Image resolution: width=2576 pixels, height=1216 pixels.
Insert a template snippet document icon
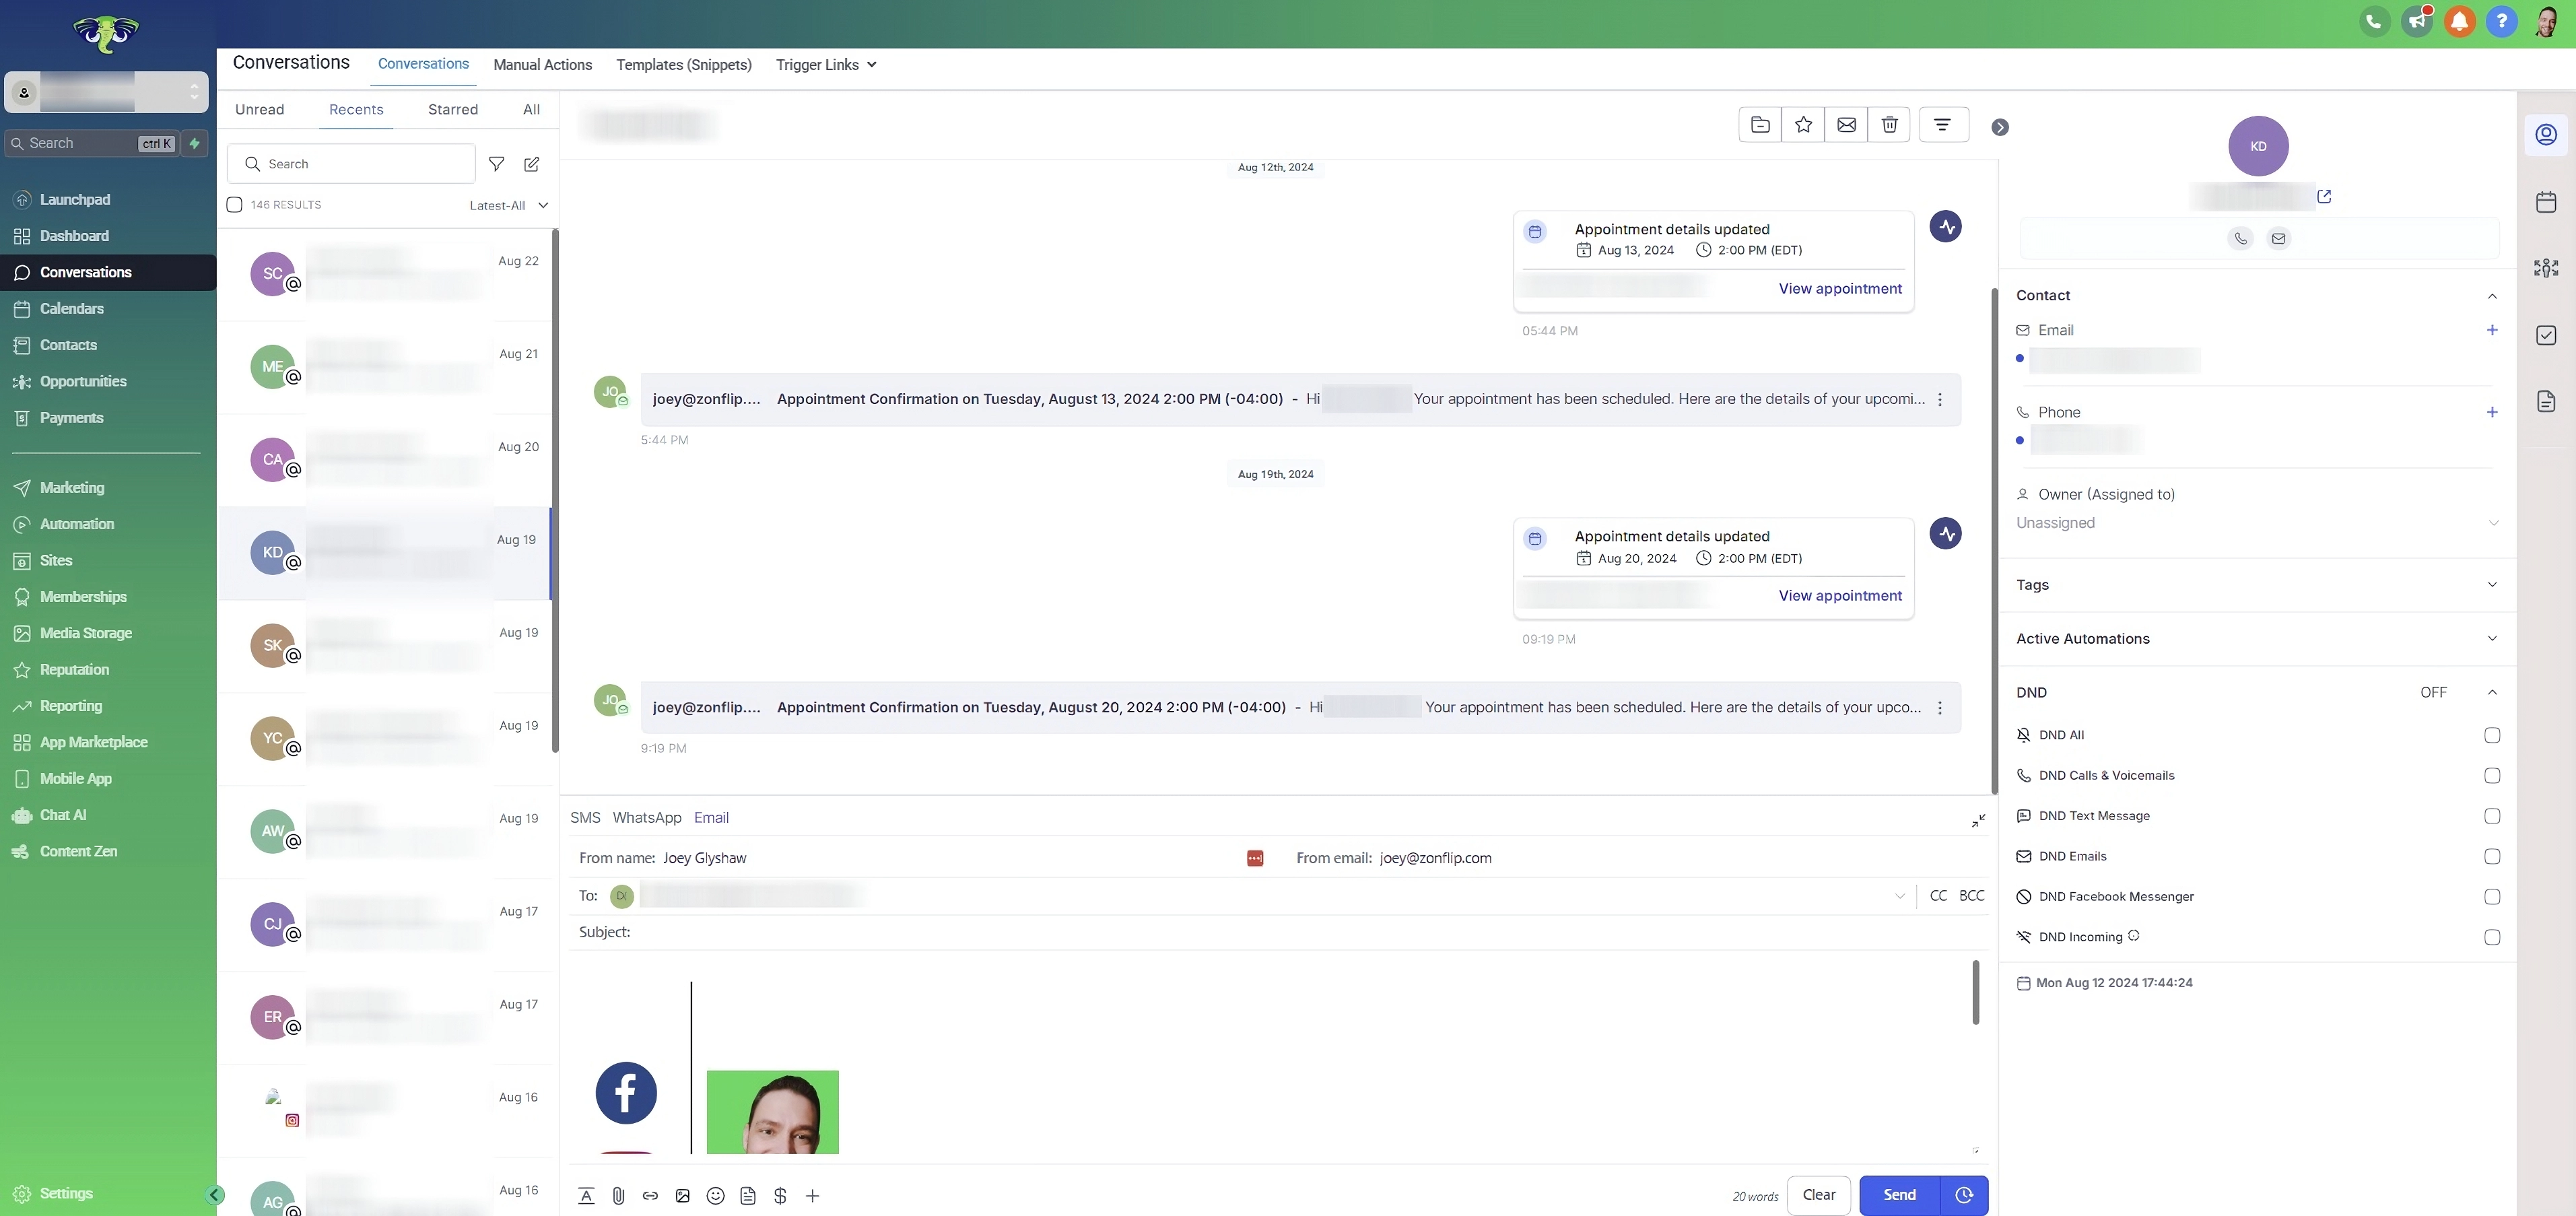[748, 1195]
